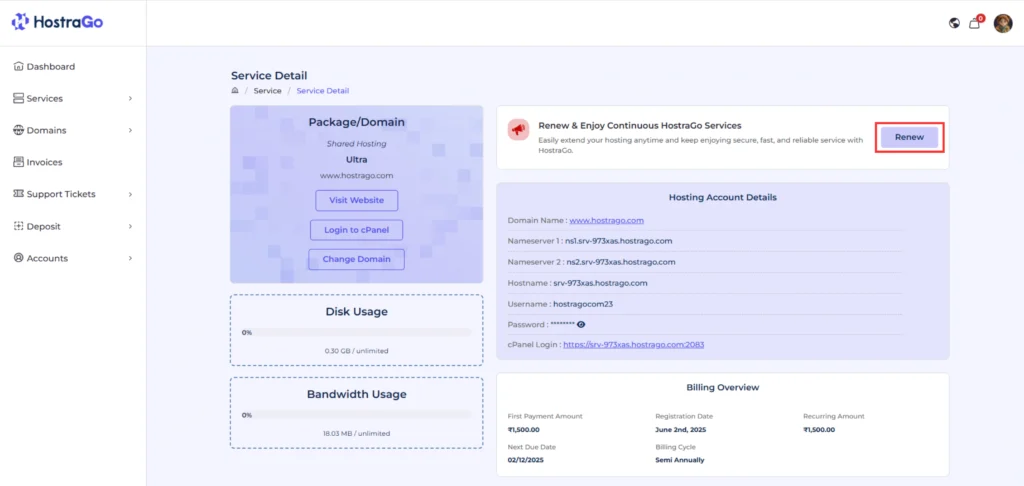This screenshot has height=486, width=1024.
Task: Click the registration date June 2nd, 2025
Action: 680,430
